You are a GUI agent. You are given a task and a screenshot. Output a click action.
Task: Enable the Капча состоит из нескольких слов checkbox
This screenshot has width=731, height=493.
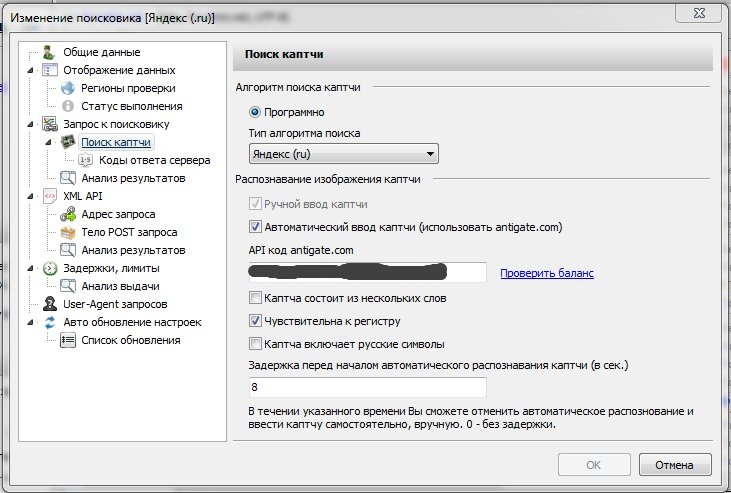[255, 298]
